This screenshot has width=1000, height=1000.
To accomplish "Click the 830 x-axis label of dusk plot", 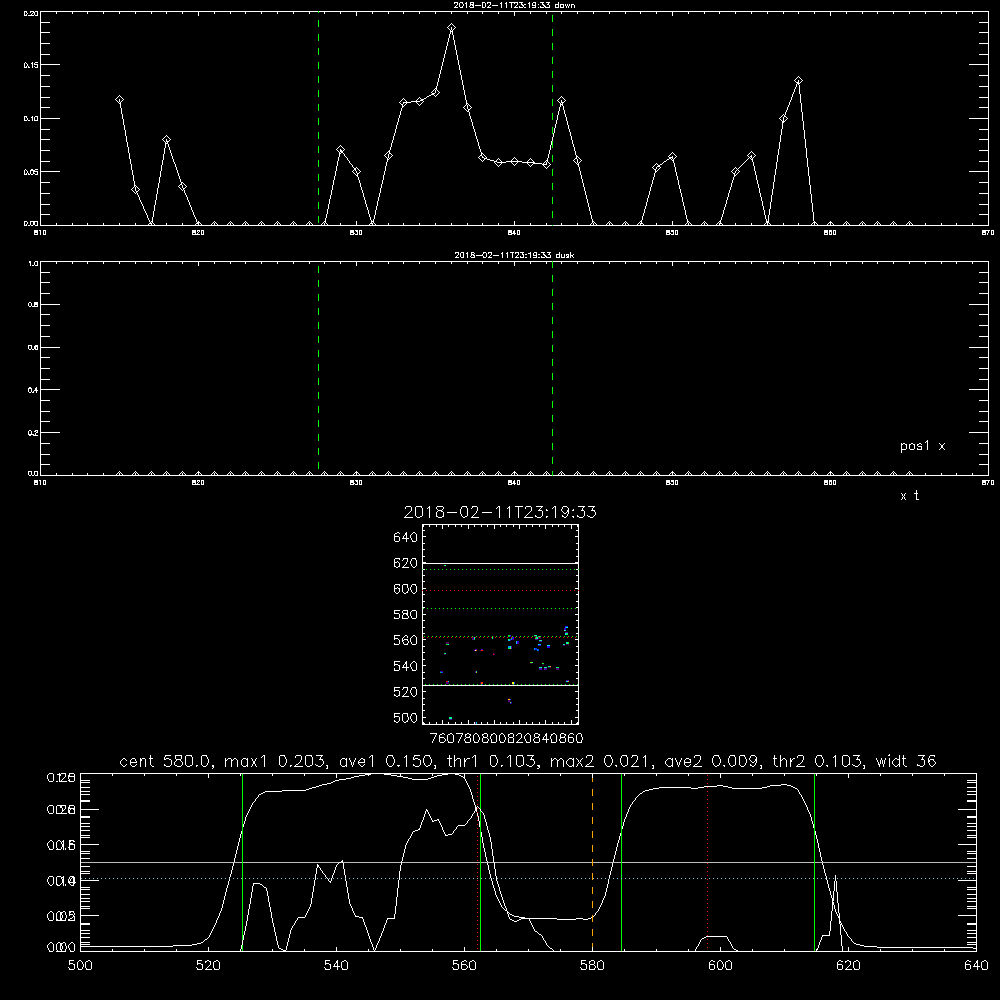I will click(356, 483).
